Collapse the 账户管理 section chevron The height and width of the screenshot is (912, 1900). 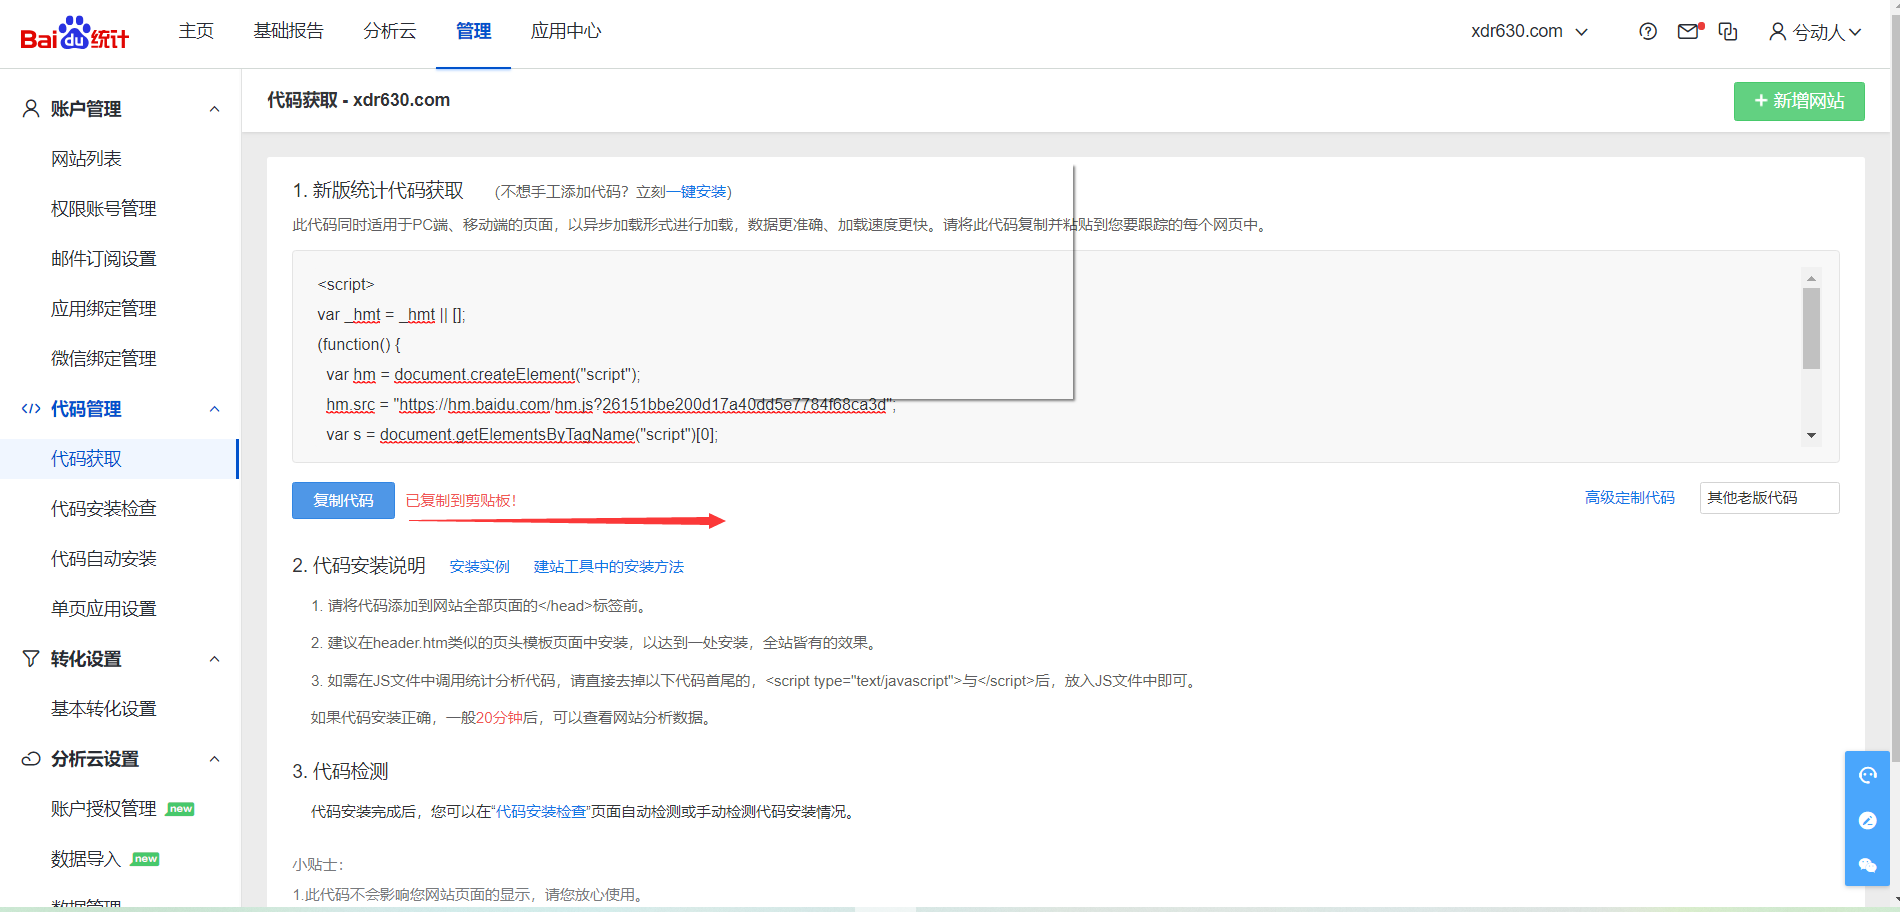click(214, 108)
